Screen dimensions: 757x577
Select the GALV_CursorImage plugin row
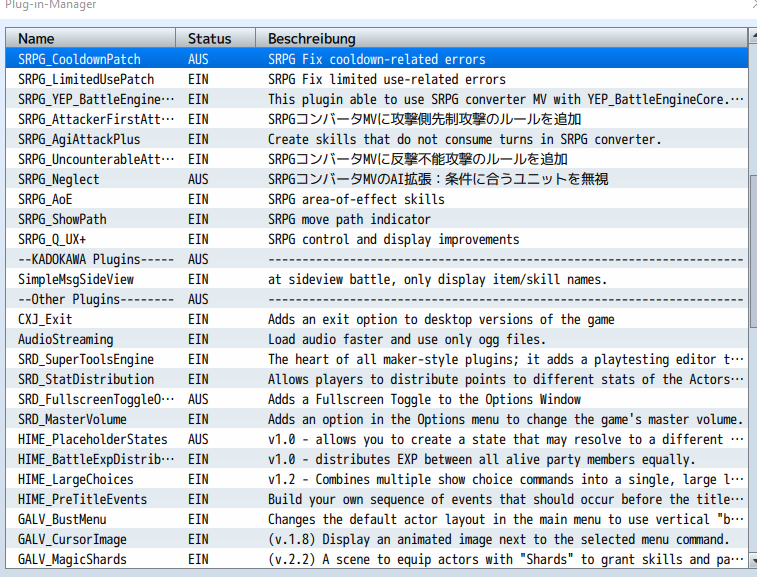[377, 540]
